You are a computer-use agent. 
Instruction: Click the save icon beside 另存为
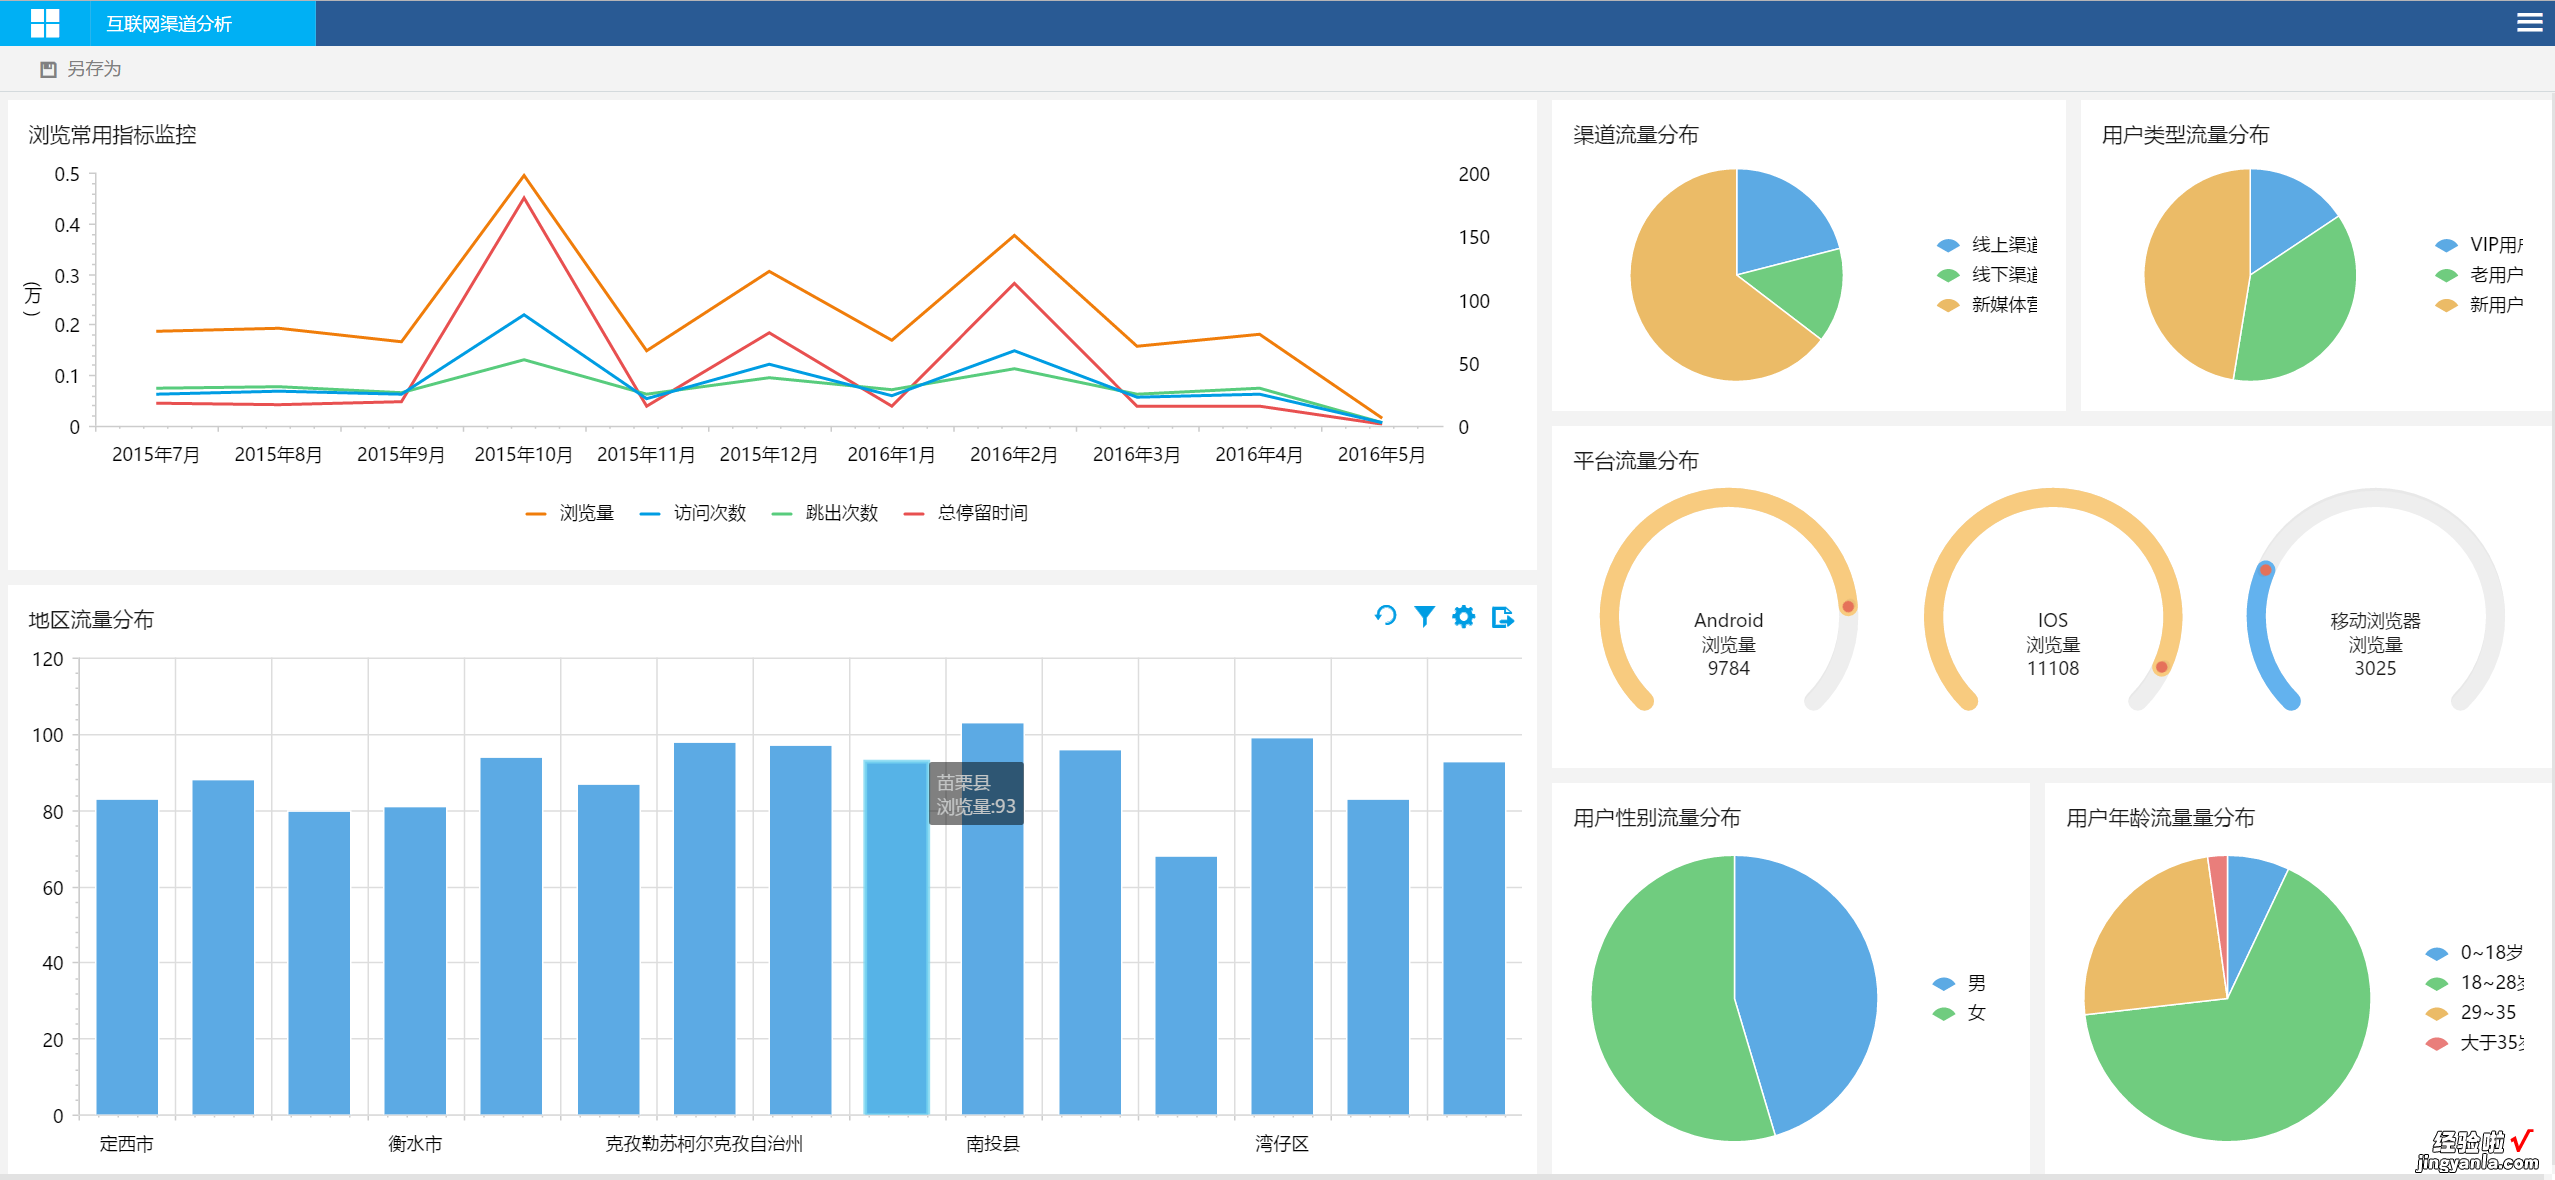click(48, 69)
